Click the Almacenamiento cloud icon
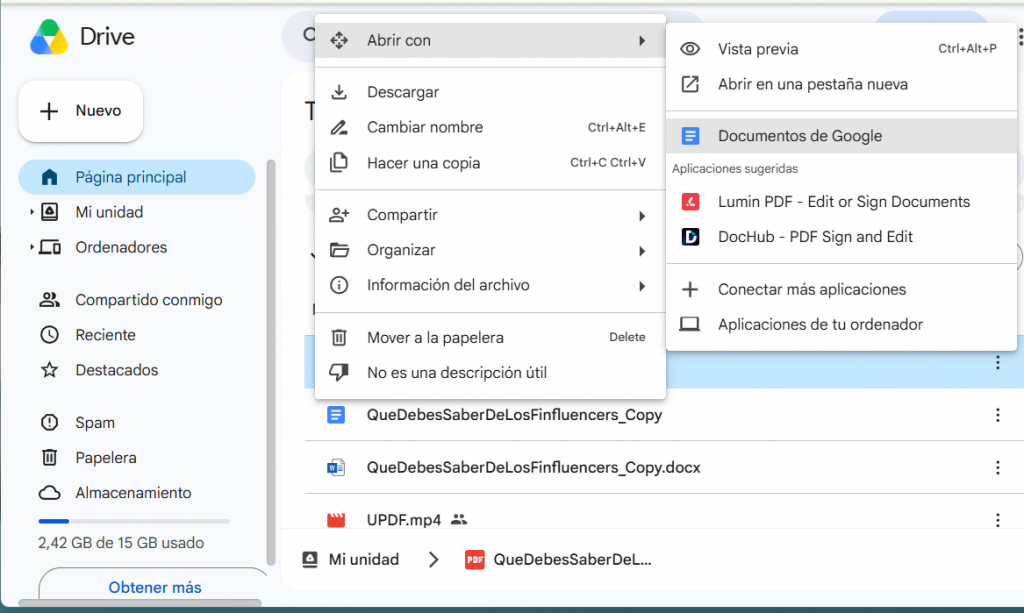Screen dimensions: 1024x613 (x=50, y=493)
